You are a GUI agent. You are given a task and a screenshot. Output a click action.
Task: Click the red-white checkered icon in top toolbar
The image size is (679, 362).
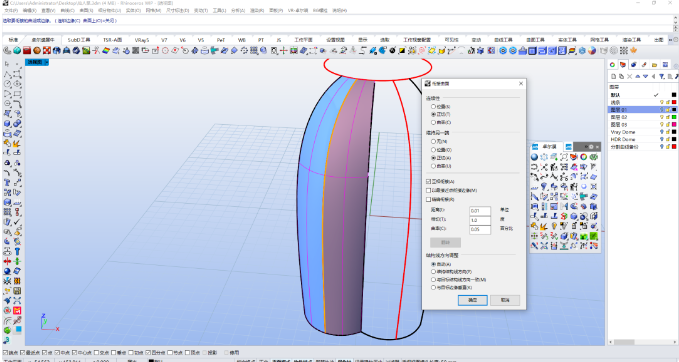(47, 51)
